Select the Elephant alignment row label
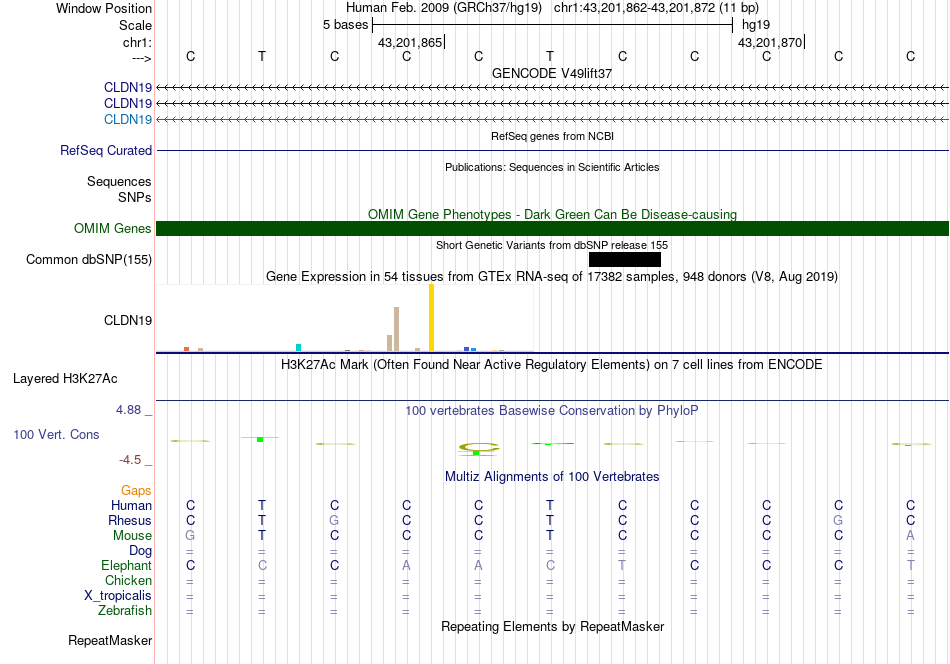The height and width of the screenshot is (664, 950). [x=126, y=565]
